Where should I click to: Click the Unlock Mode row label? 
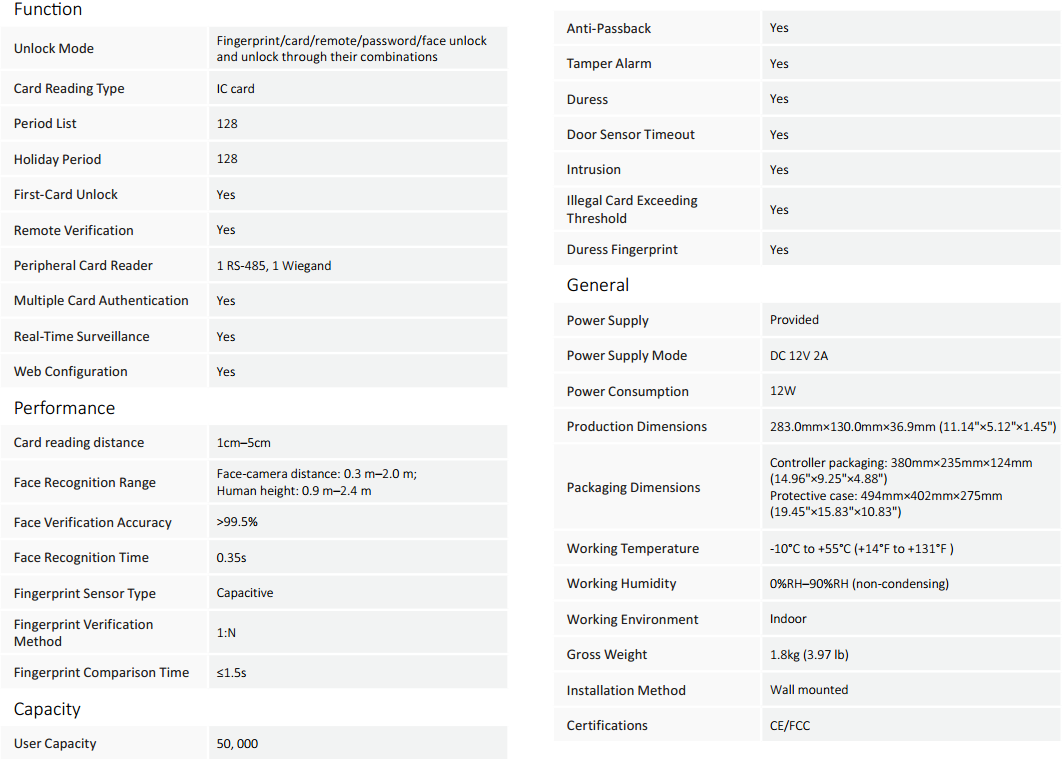coord(54,49)
